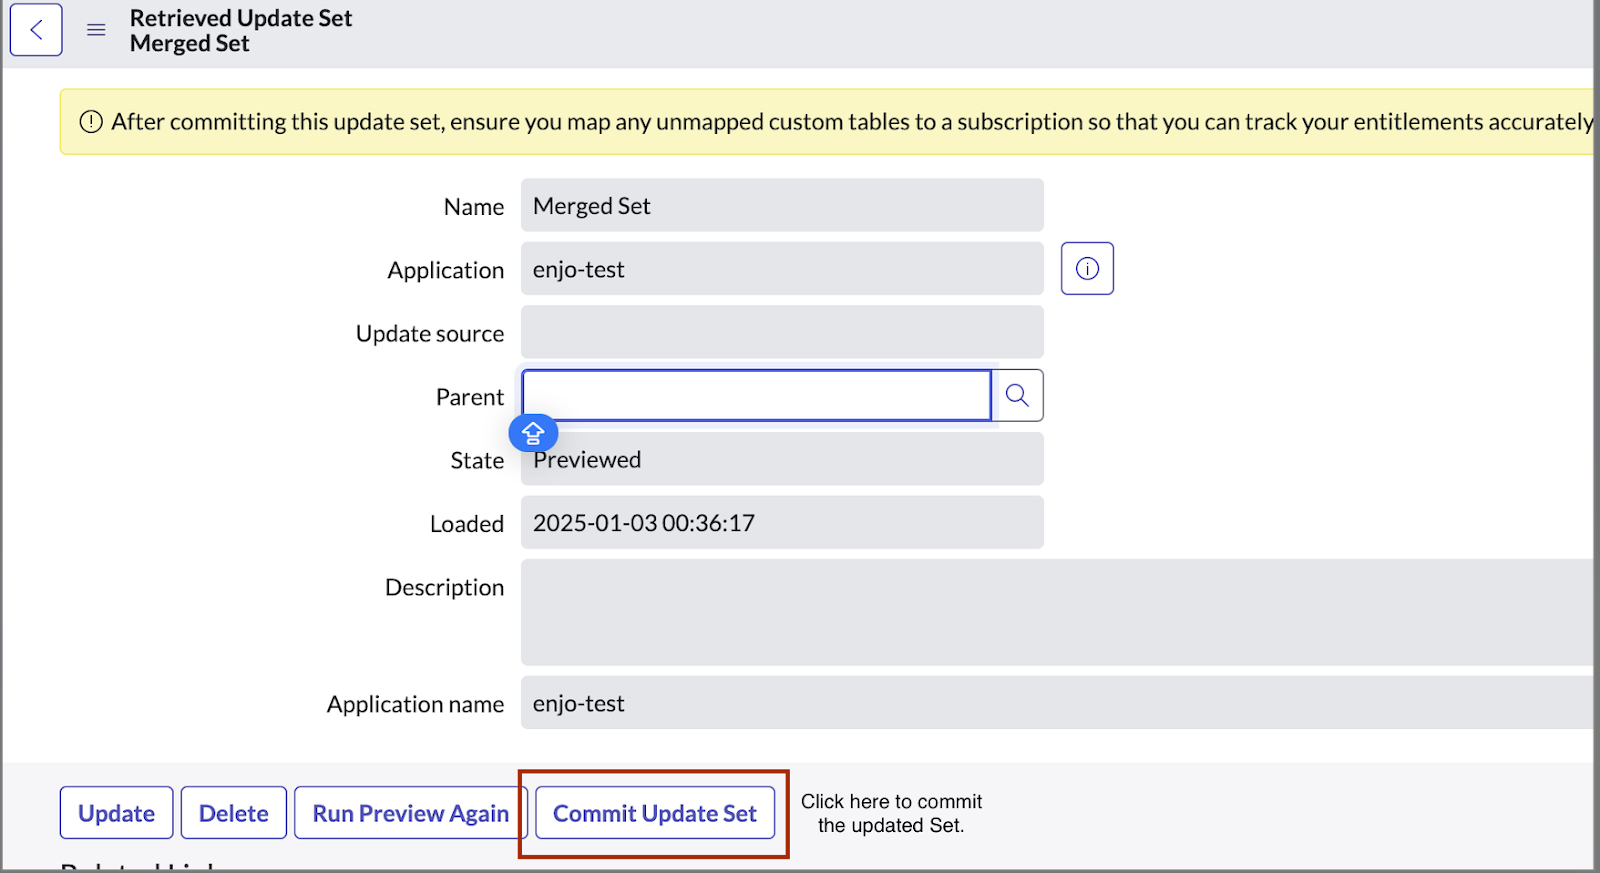Screen dimensions: 1600x873
Task: Click the Loaded date field
Action: pos(782,522)
